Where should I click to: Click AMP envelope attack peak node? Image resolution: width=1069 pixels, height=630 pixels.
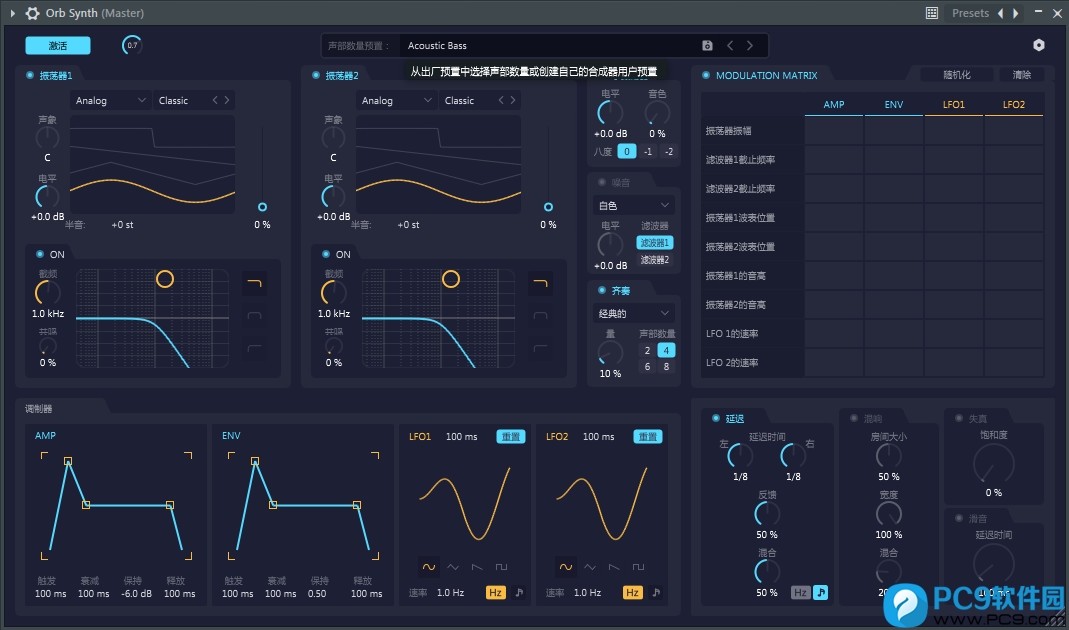pos(67,462)
